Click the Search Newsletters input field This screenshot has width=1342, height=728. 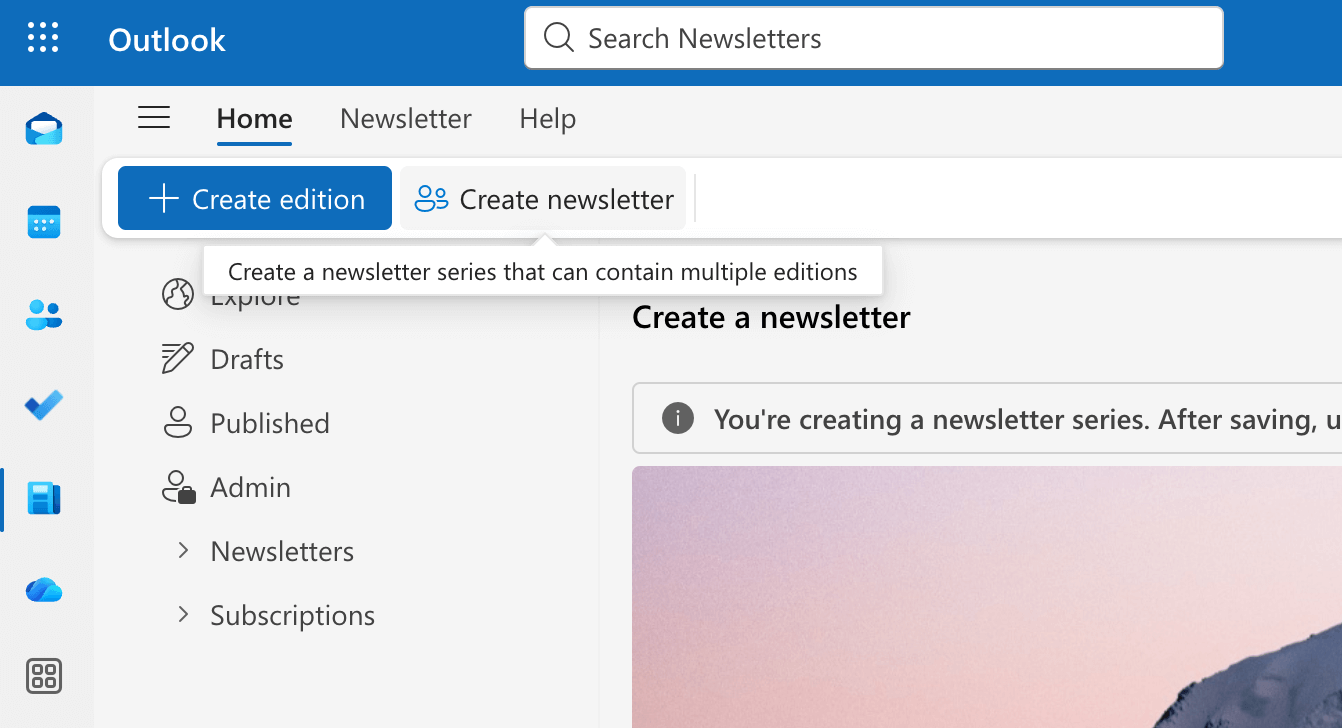[873, 38]
